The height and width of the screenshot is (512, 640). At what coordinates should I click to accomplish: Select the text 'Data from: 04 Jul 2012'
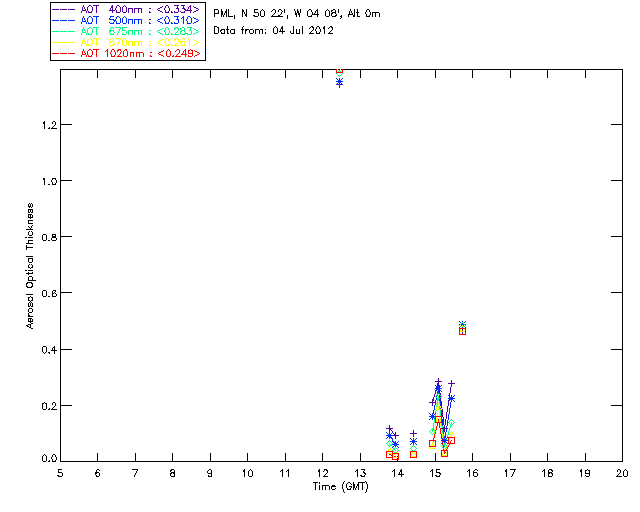point(273,31)
